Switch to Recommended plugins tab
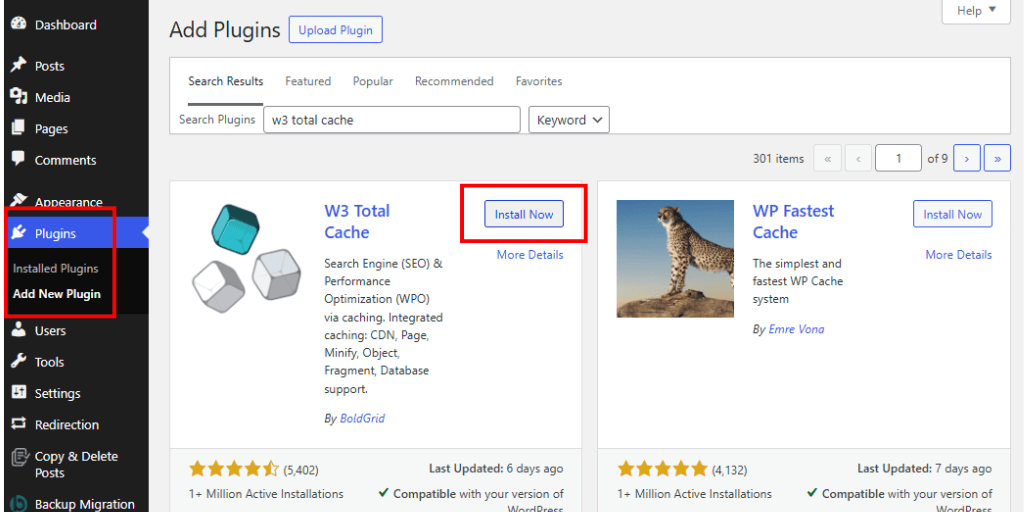The width and height of the screenshot is (1024, 512). click(454, 81)
